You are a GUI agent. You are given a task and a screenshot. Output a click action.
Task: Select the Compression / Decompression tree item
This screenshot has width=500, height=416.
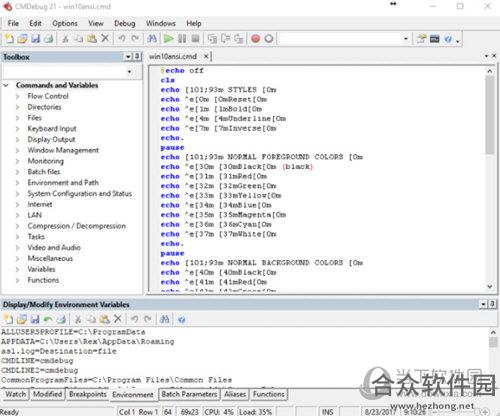[x=77, y=226]
